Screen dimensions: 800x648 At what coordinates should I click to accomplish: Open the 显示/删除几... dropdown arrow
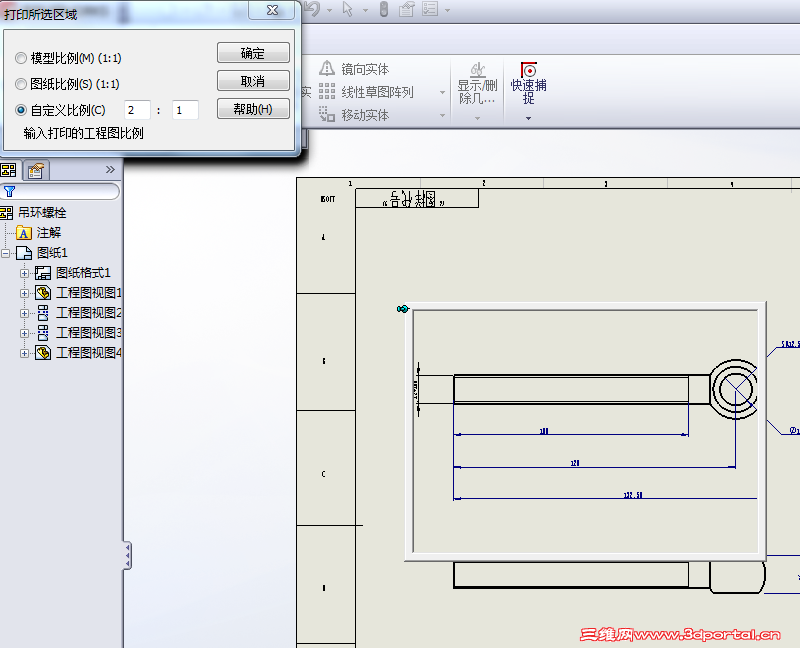[478, 118]
